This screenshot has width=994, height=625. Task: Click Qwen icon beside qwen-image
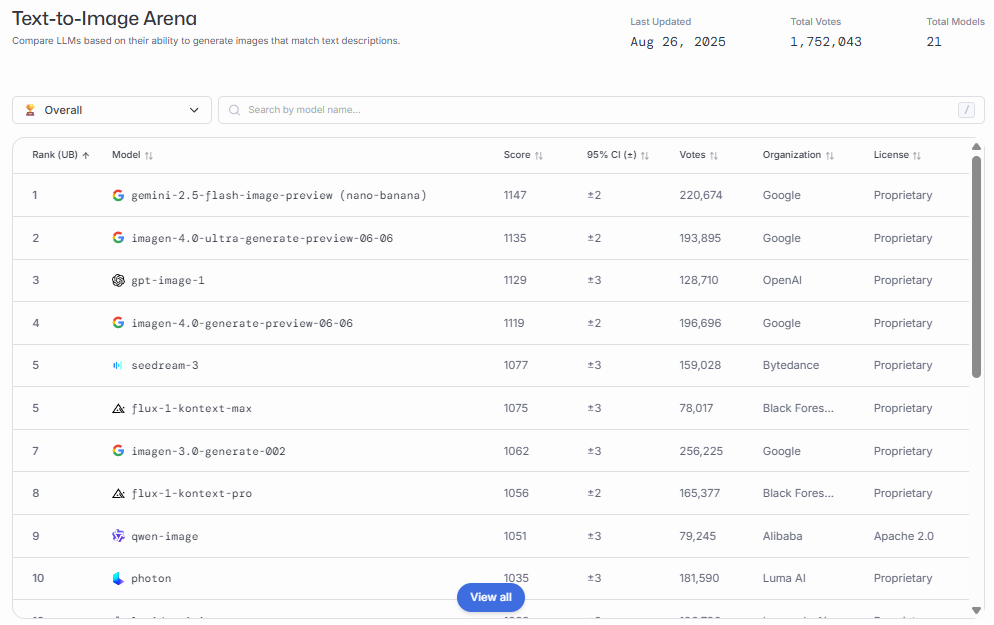pyautogui.click(x=118, y=536)
